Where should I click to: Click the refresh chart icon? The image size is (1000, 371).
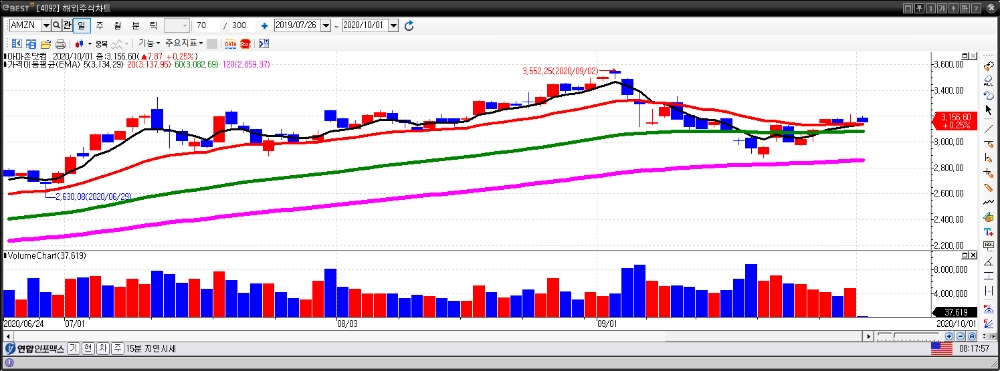(x=409, y=25)
